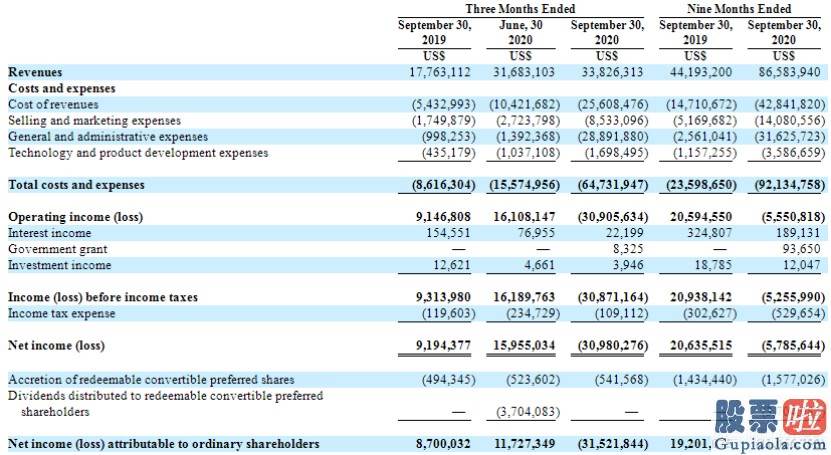
Task: Select total costs value (64,731,947)
Action: (613, 185)
